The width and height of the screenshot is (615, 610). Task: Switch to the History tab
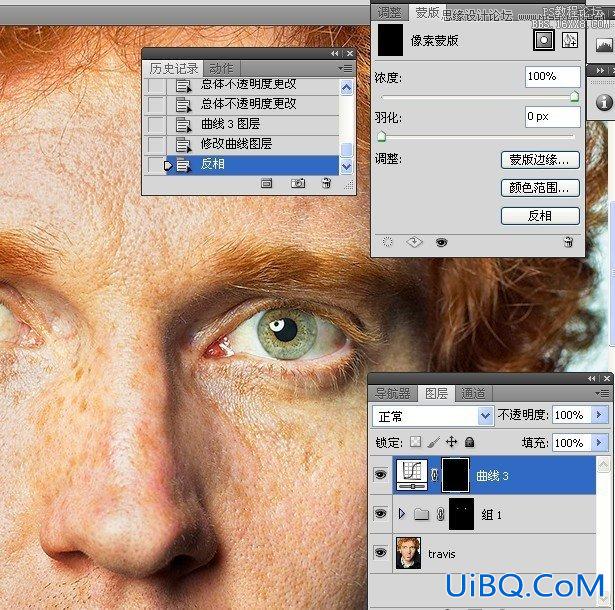click(x=174, y=69)
